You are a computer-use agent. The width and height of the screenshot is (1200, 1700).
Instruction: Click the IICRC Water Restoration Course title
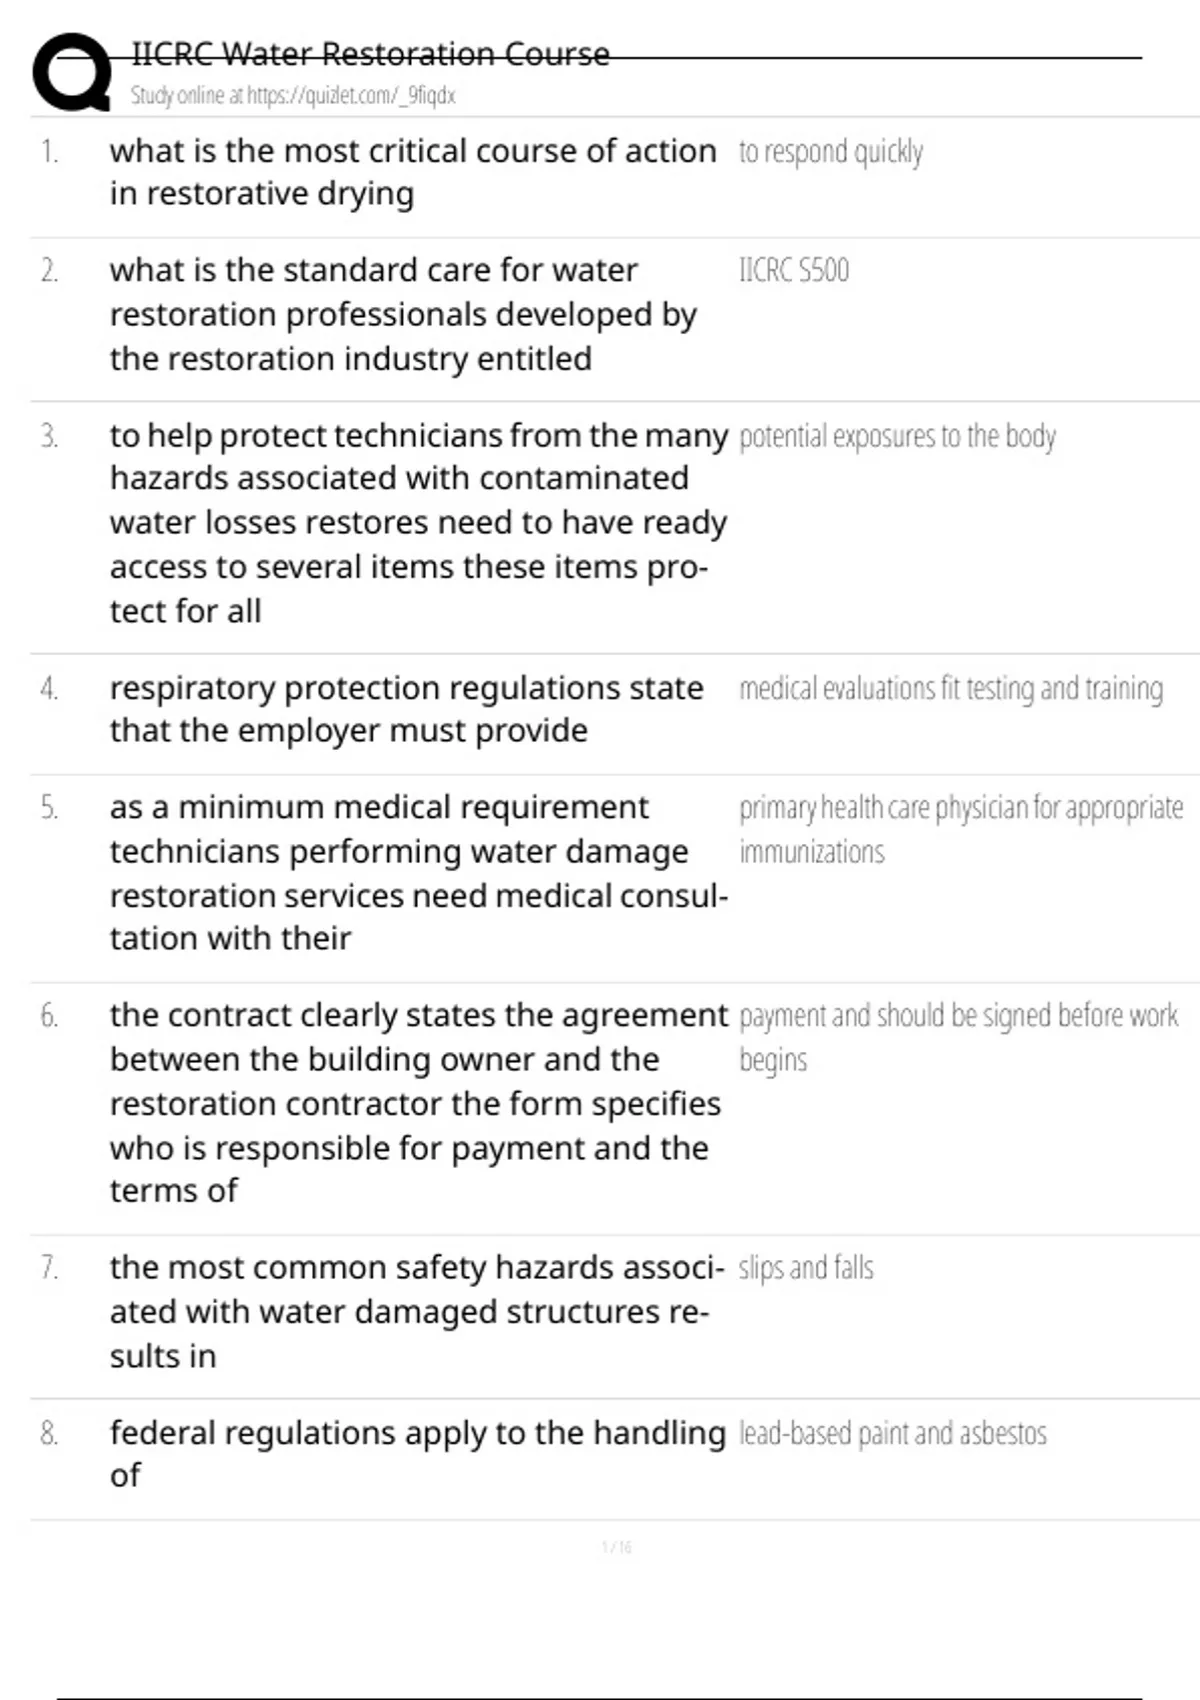370,54
